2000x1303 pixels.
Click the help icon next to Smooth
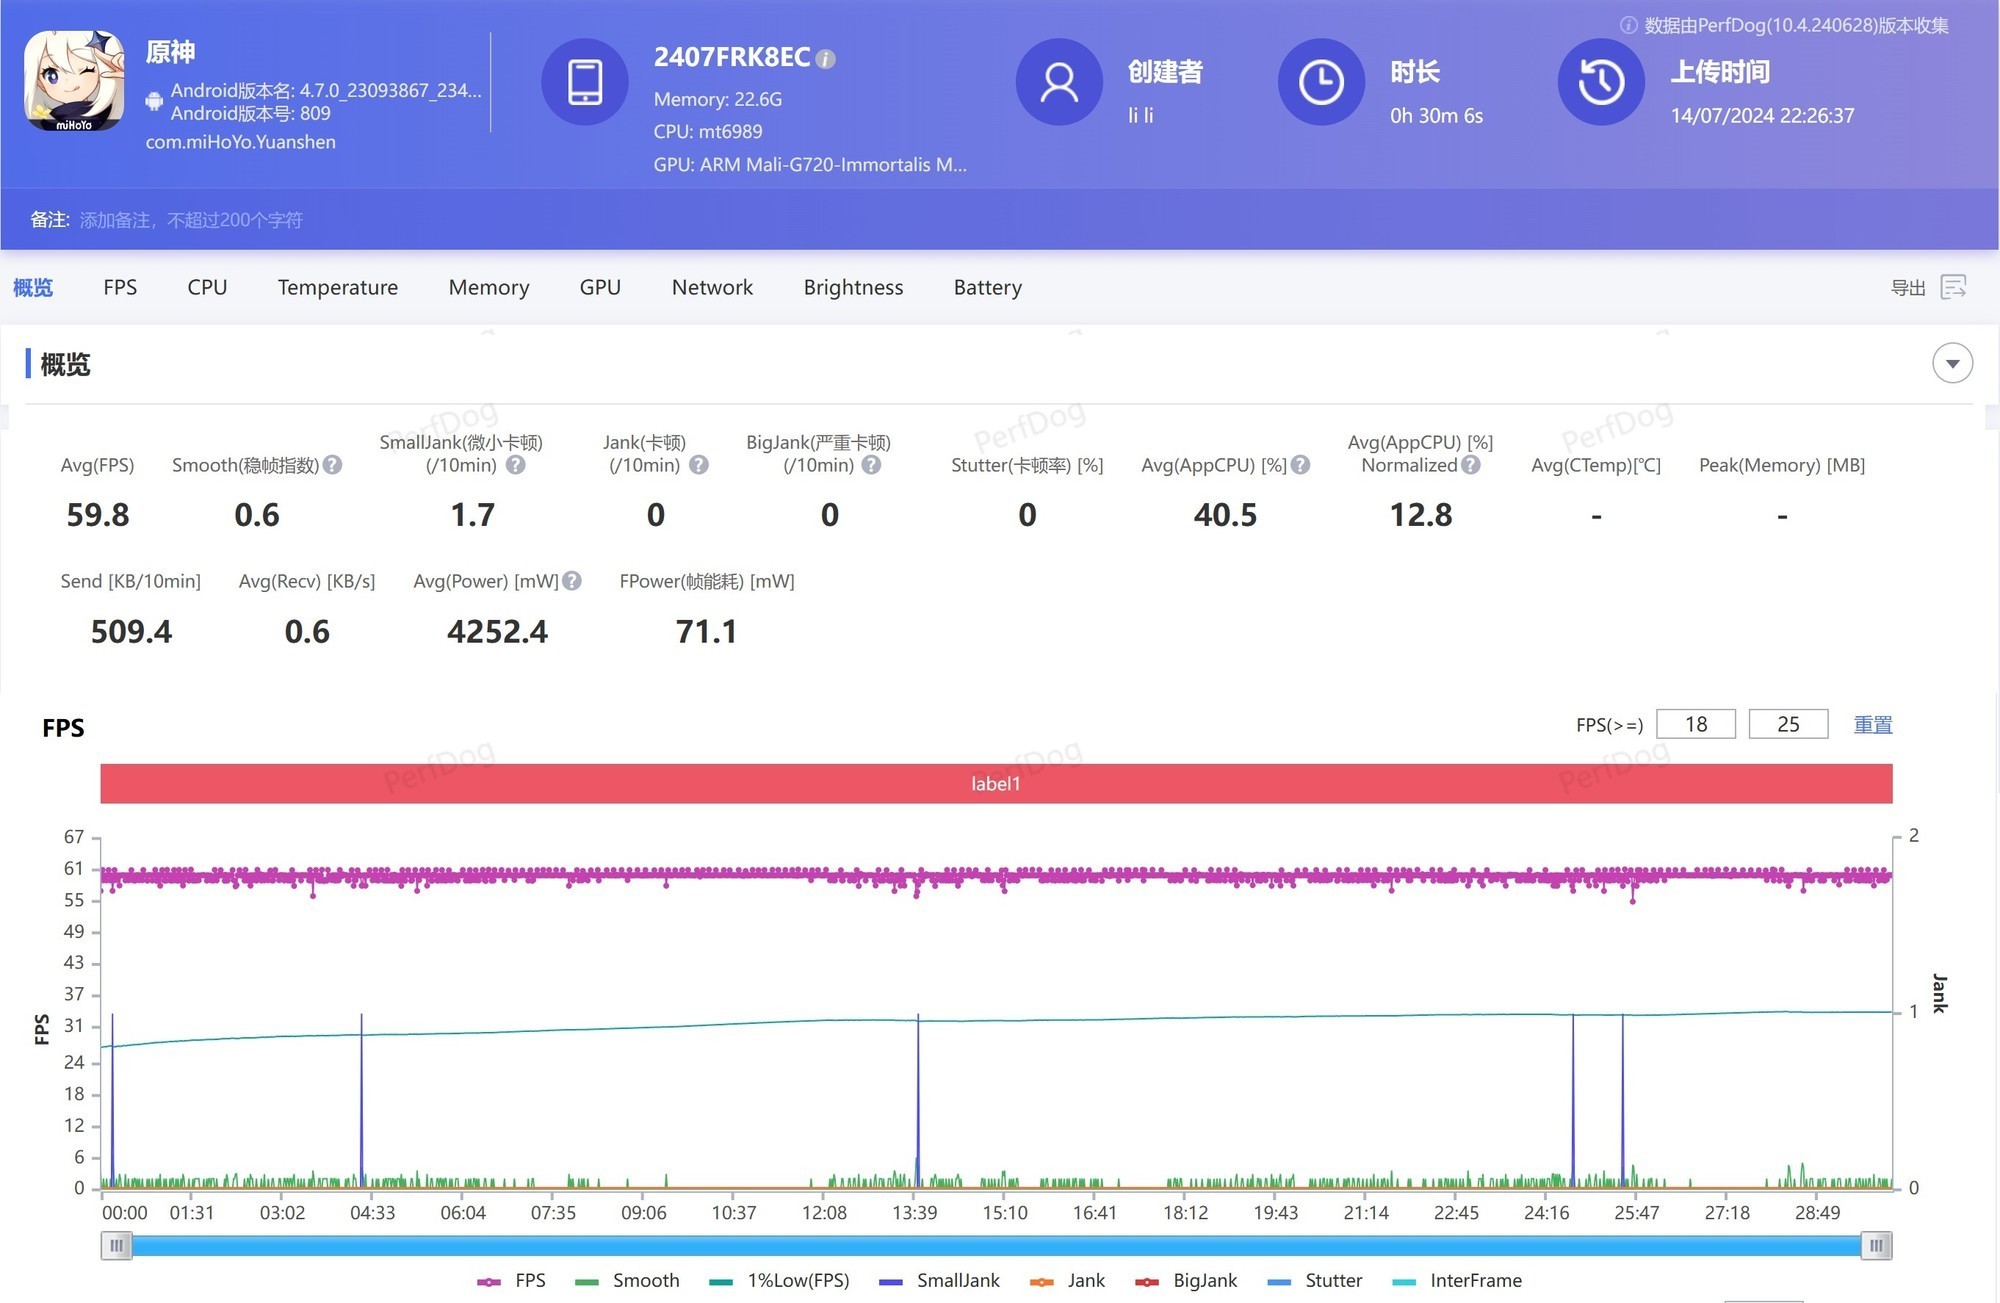pos(333,465)
